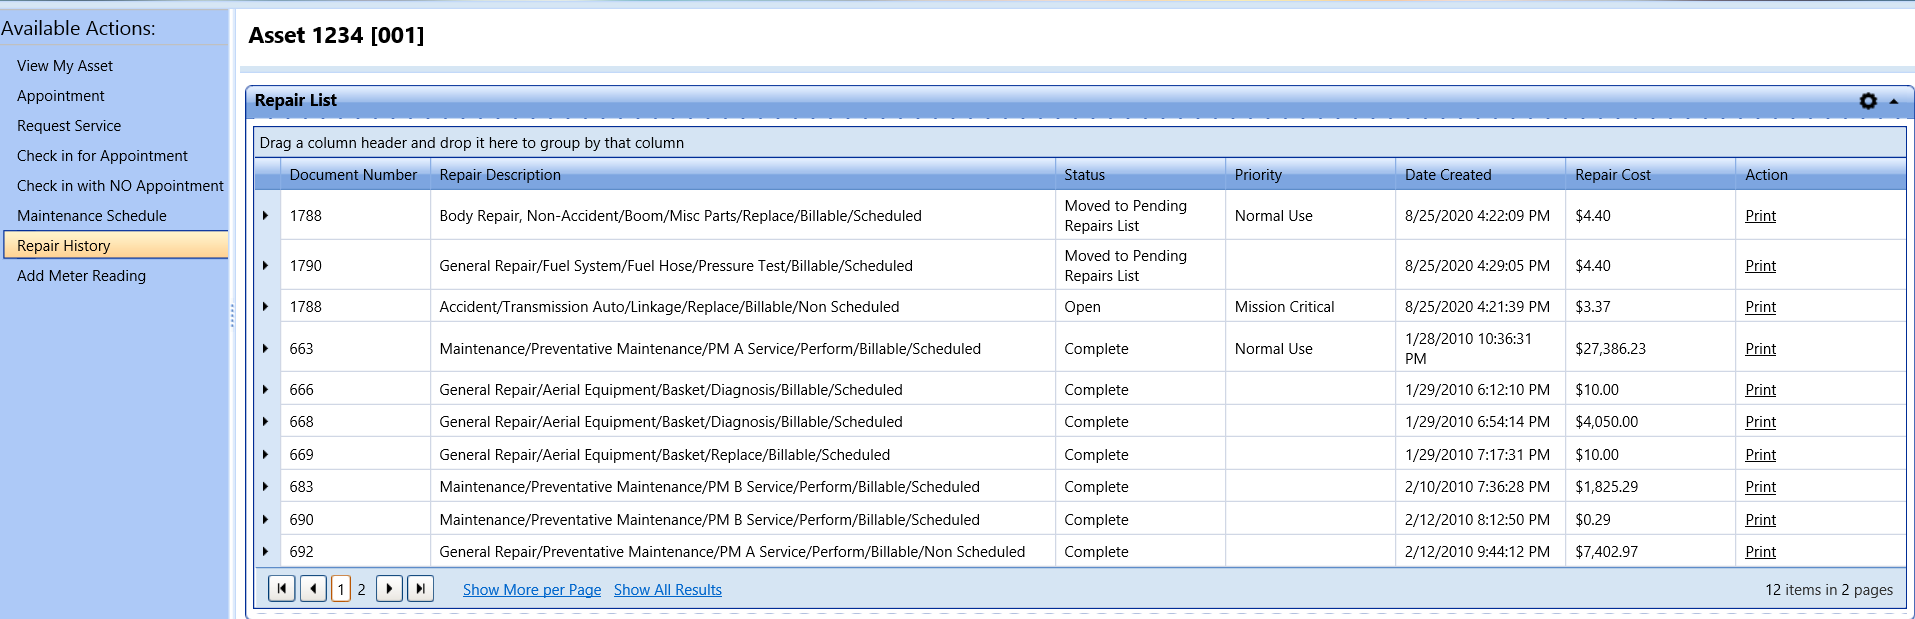1915x619 pixels.
Task: Select the '$4,050.00' repair cost cell
Action: click(x=1650, y=422)
